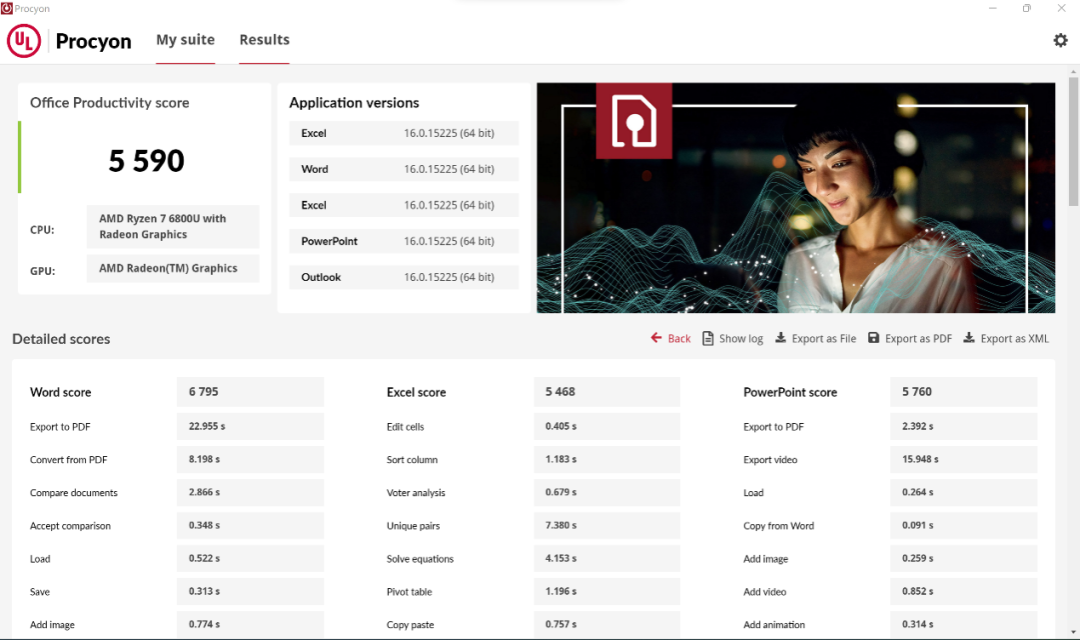Click the red Back arrow icon

click(656, 338)
